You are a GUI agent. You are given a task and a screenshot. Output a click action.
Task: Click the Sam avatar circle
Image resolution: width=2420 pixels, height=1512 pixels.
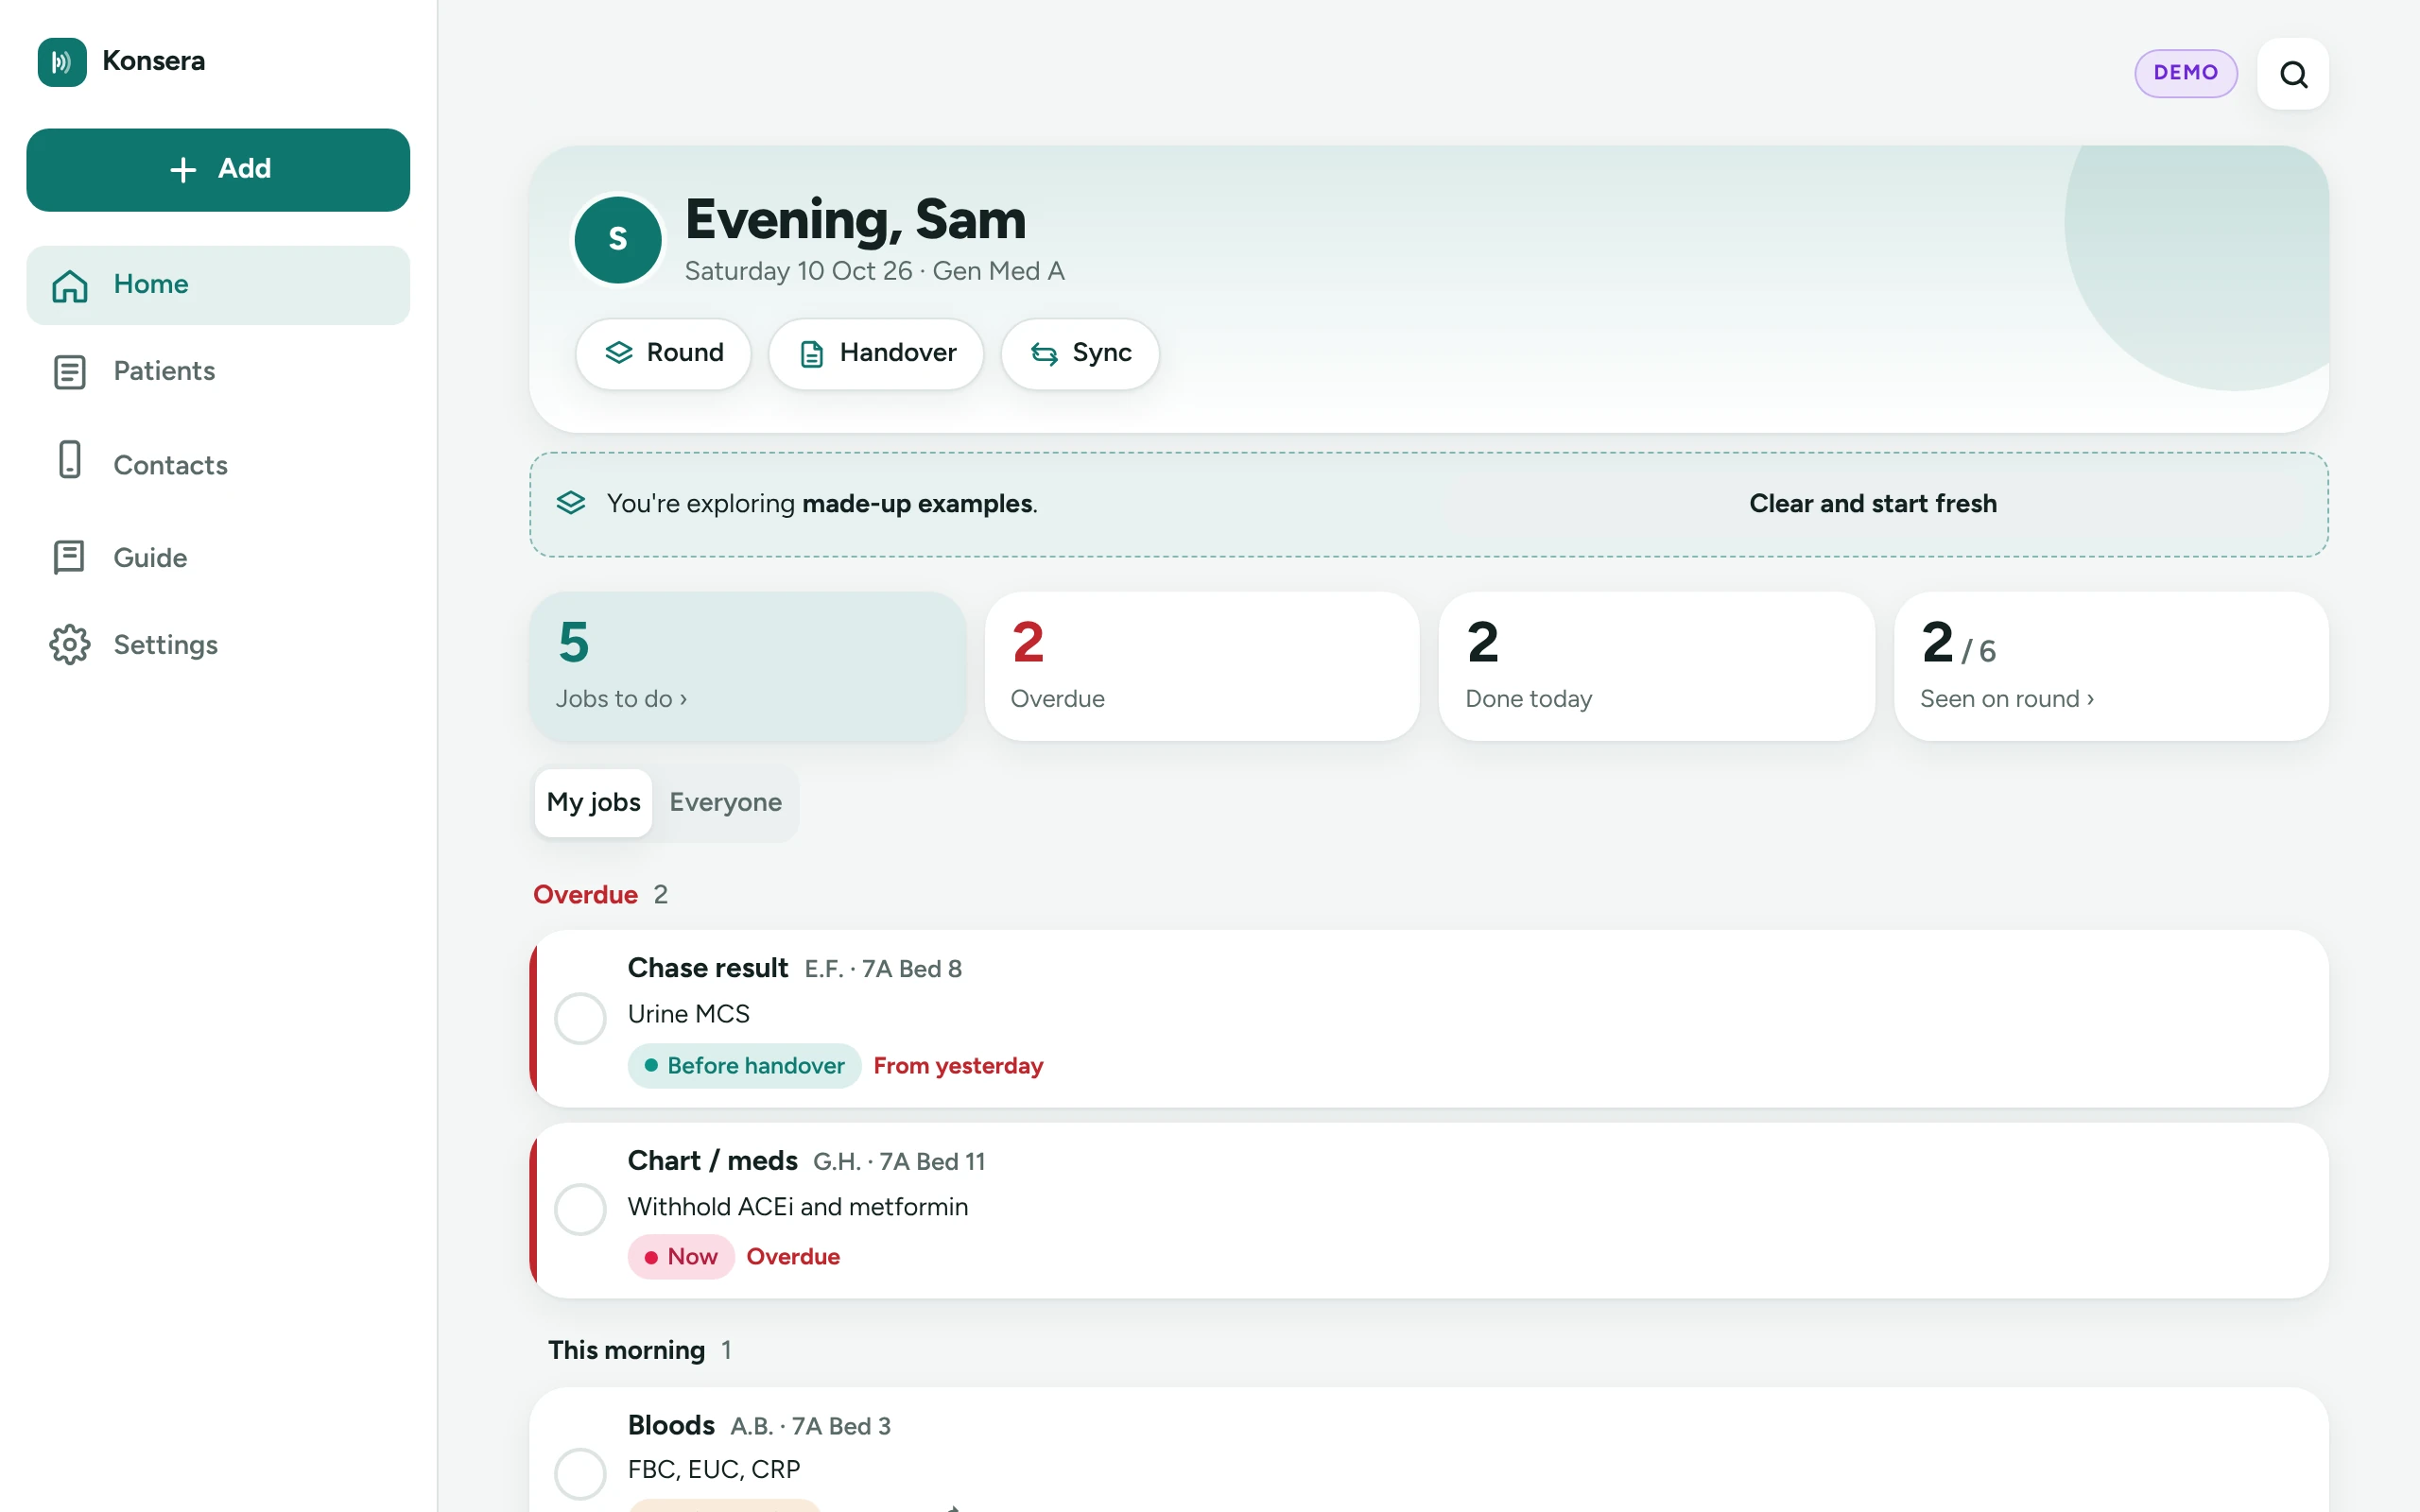click(x=618, y=239)
